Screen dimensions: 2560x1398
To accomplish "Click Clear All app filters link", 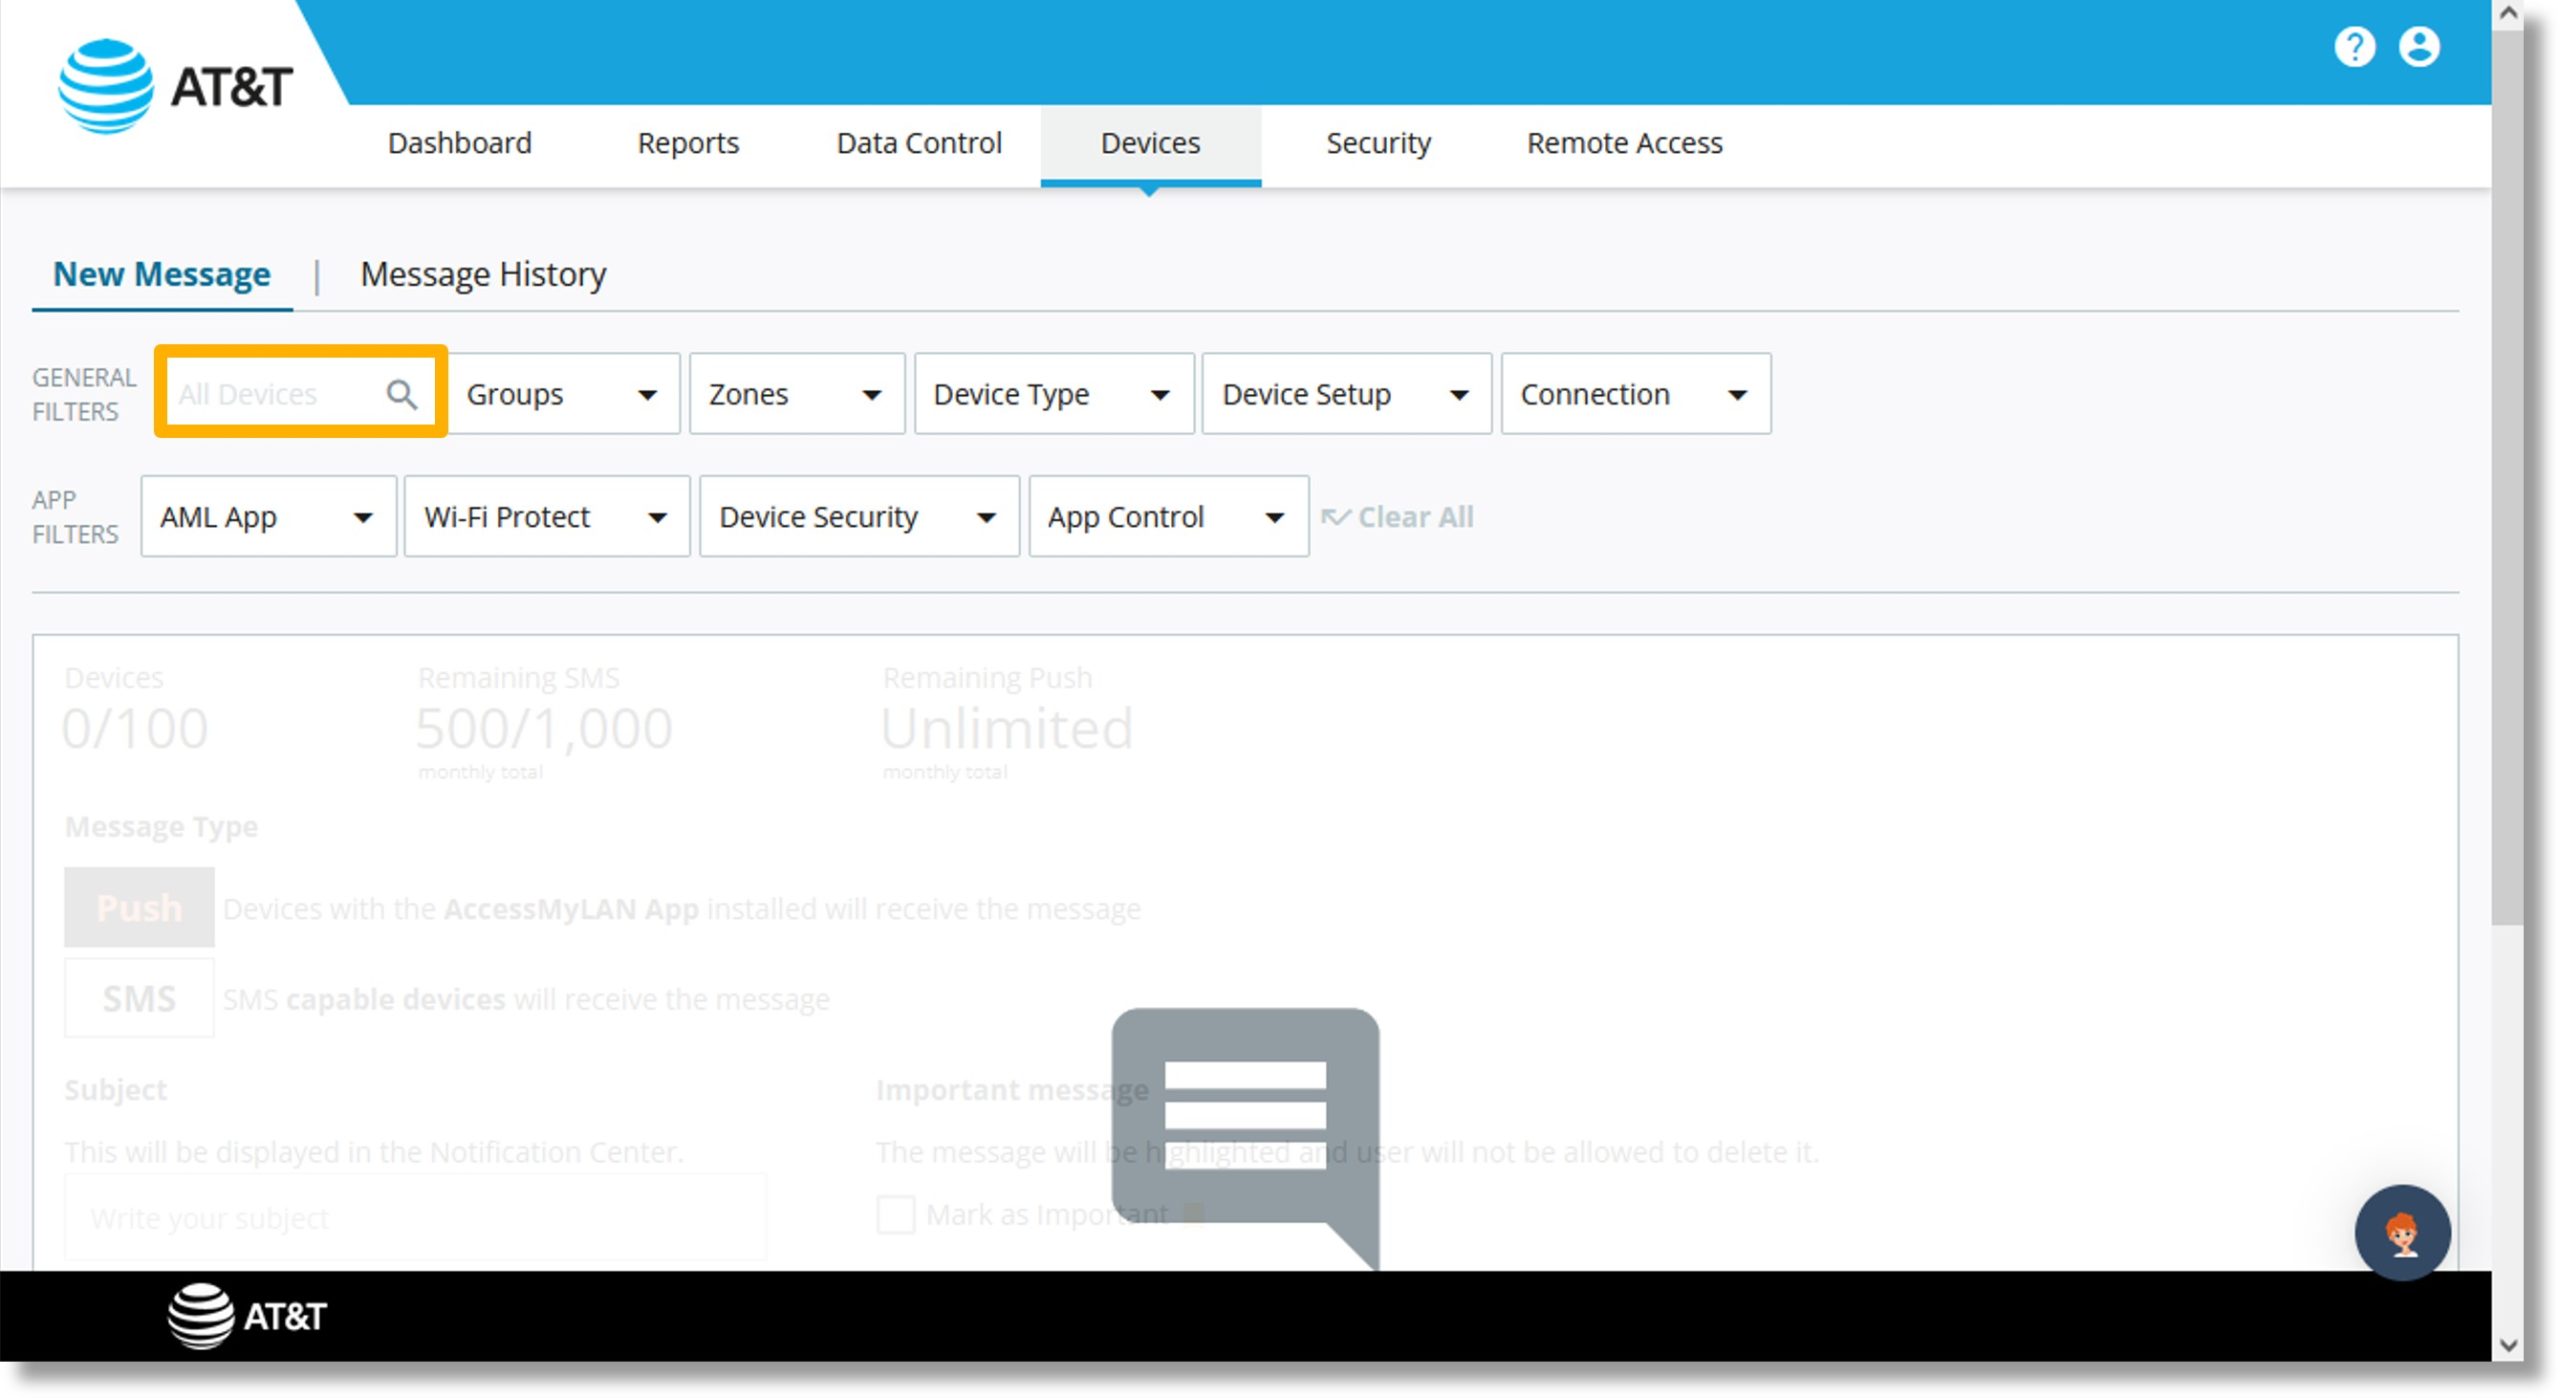I will pyautogui.click(x=1403, y=515).
